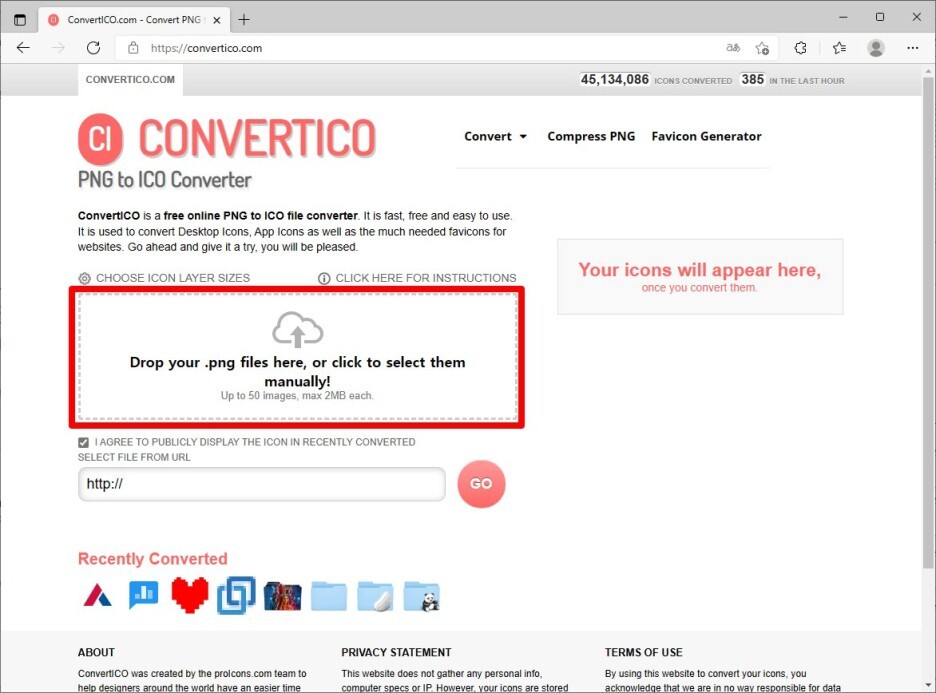Viewport: 936px width, 693px height.
Task: Open the folder with feather recent icon
Action: click(x=375, y=596)
